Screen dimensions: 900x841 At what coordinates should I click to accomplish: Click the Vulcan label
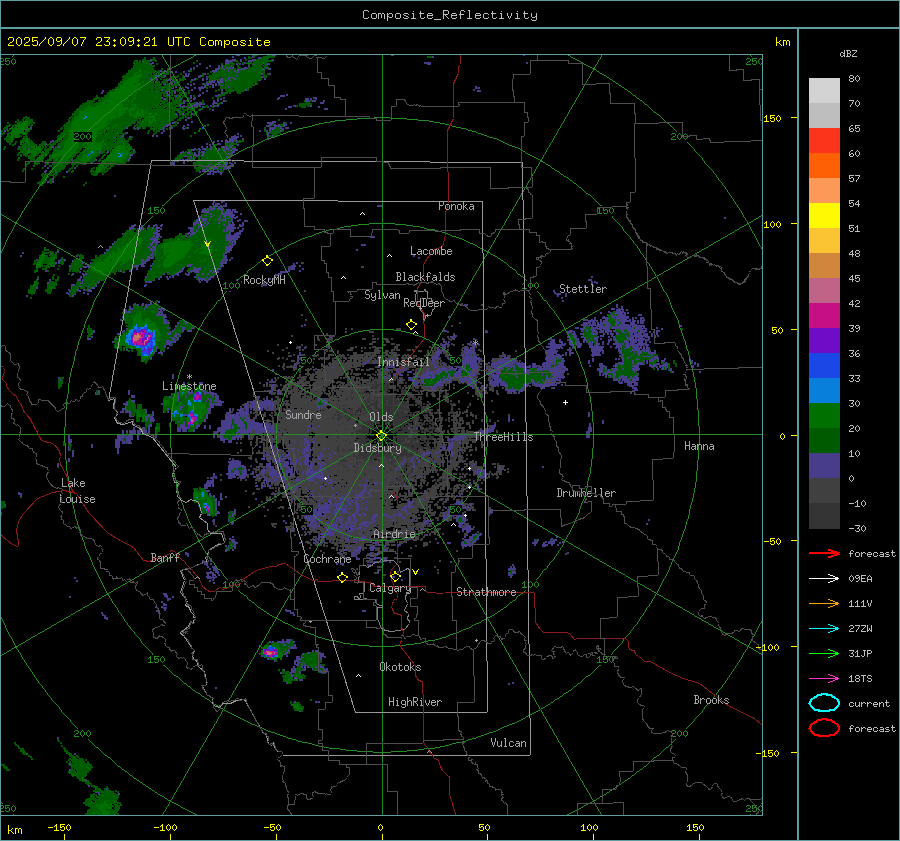point(509,743)
